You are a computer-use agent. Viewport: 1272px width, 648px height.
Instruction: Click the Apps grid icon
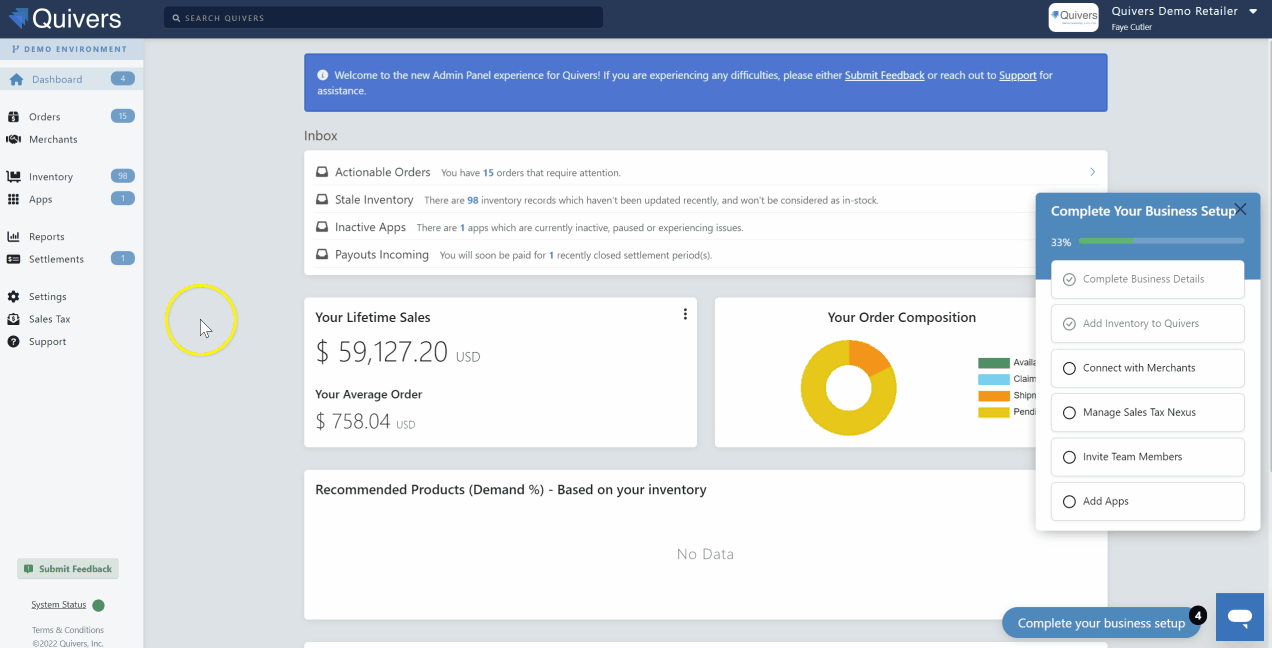coord(14,199)
